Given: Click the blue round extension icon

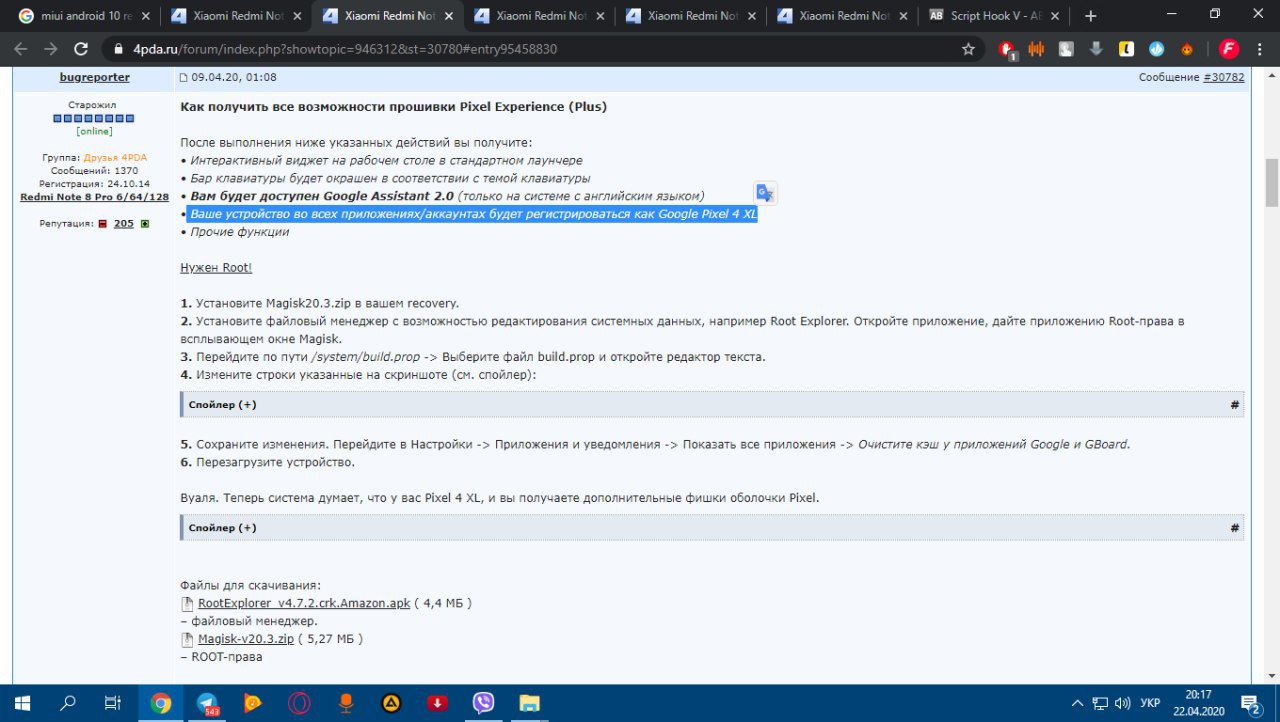Looking at the screenshot, I should [x=1157, y=49].
